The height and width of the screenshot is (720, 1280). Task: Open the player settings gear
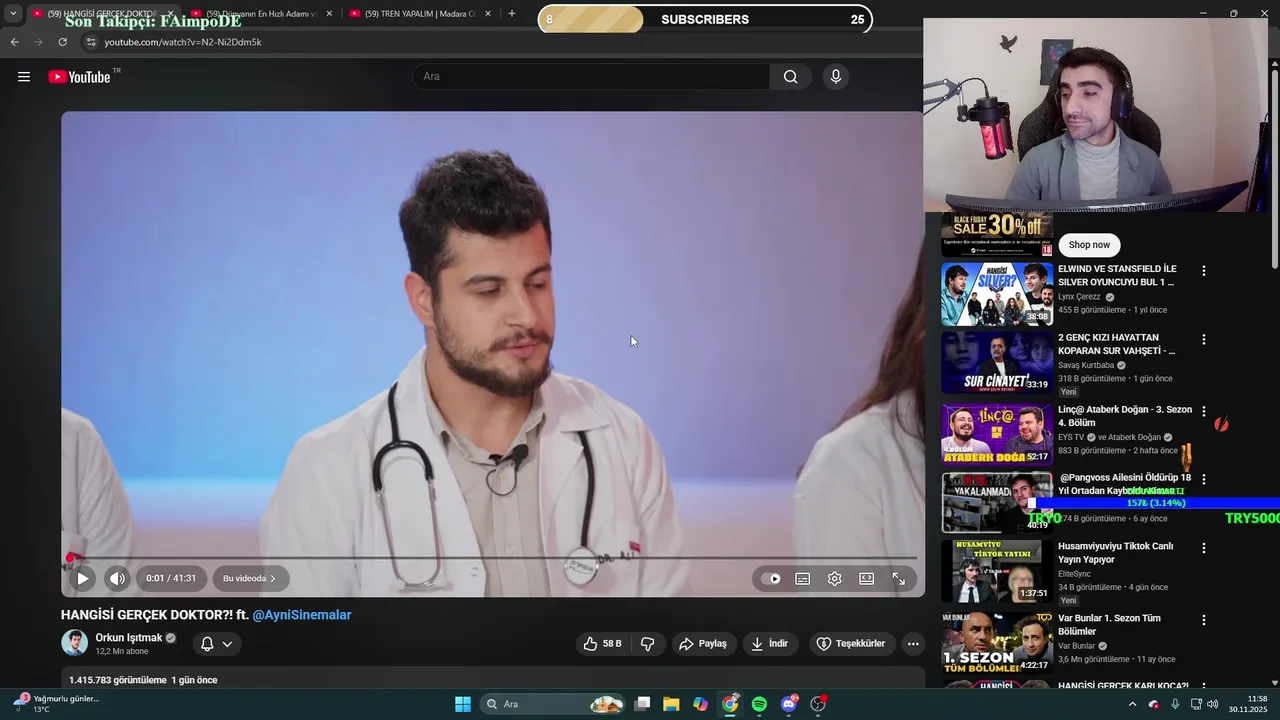pos(834,578)
